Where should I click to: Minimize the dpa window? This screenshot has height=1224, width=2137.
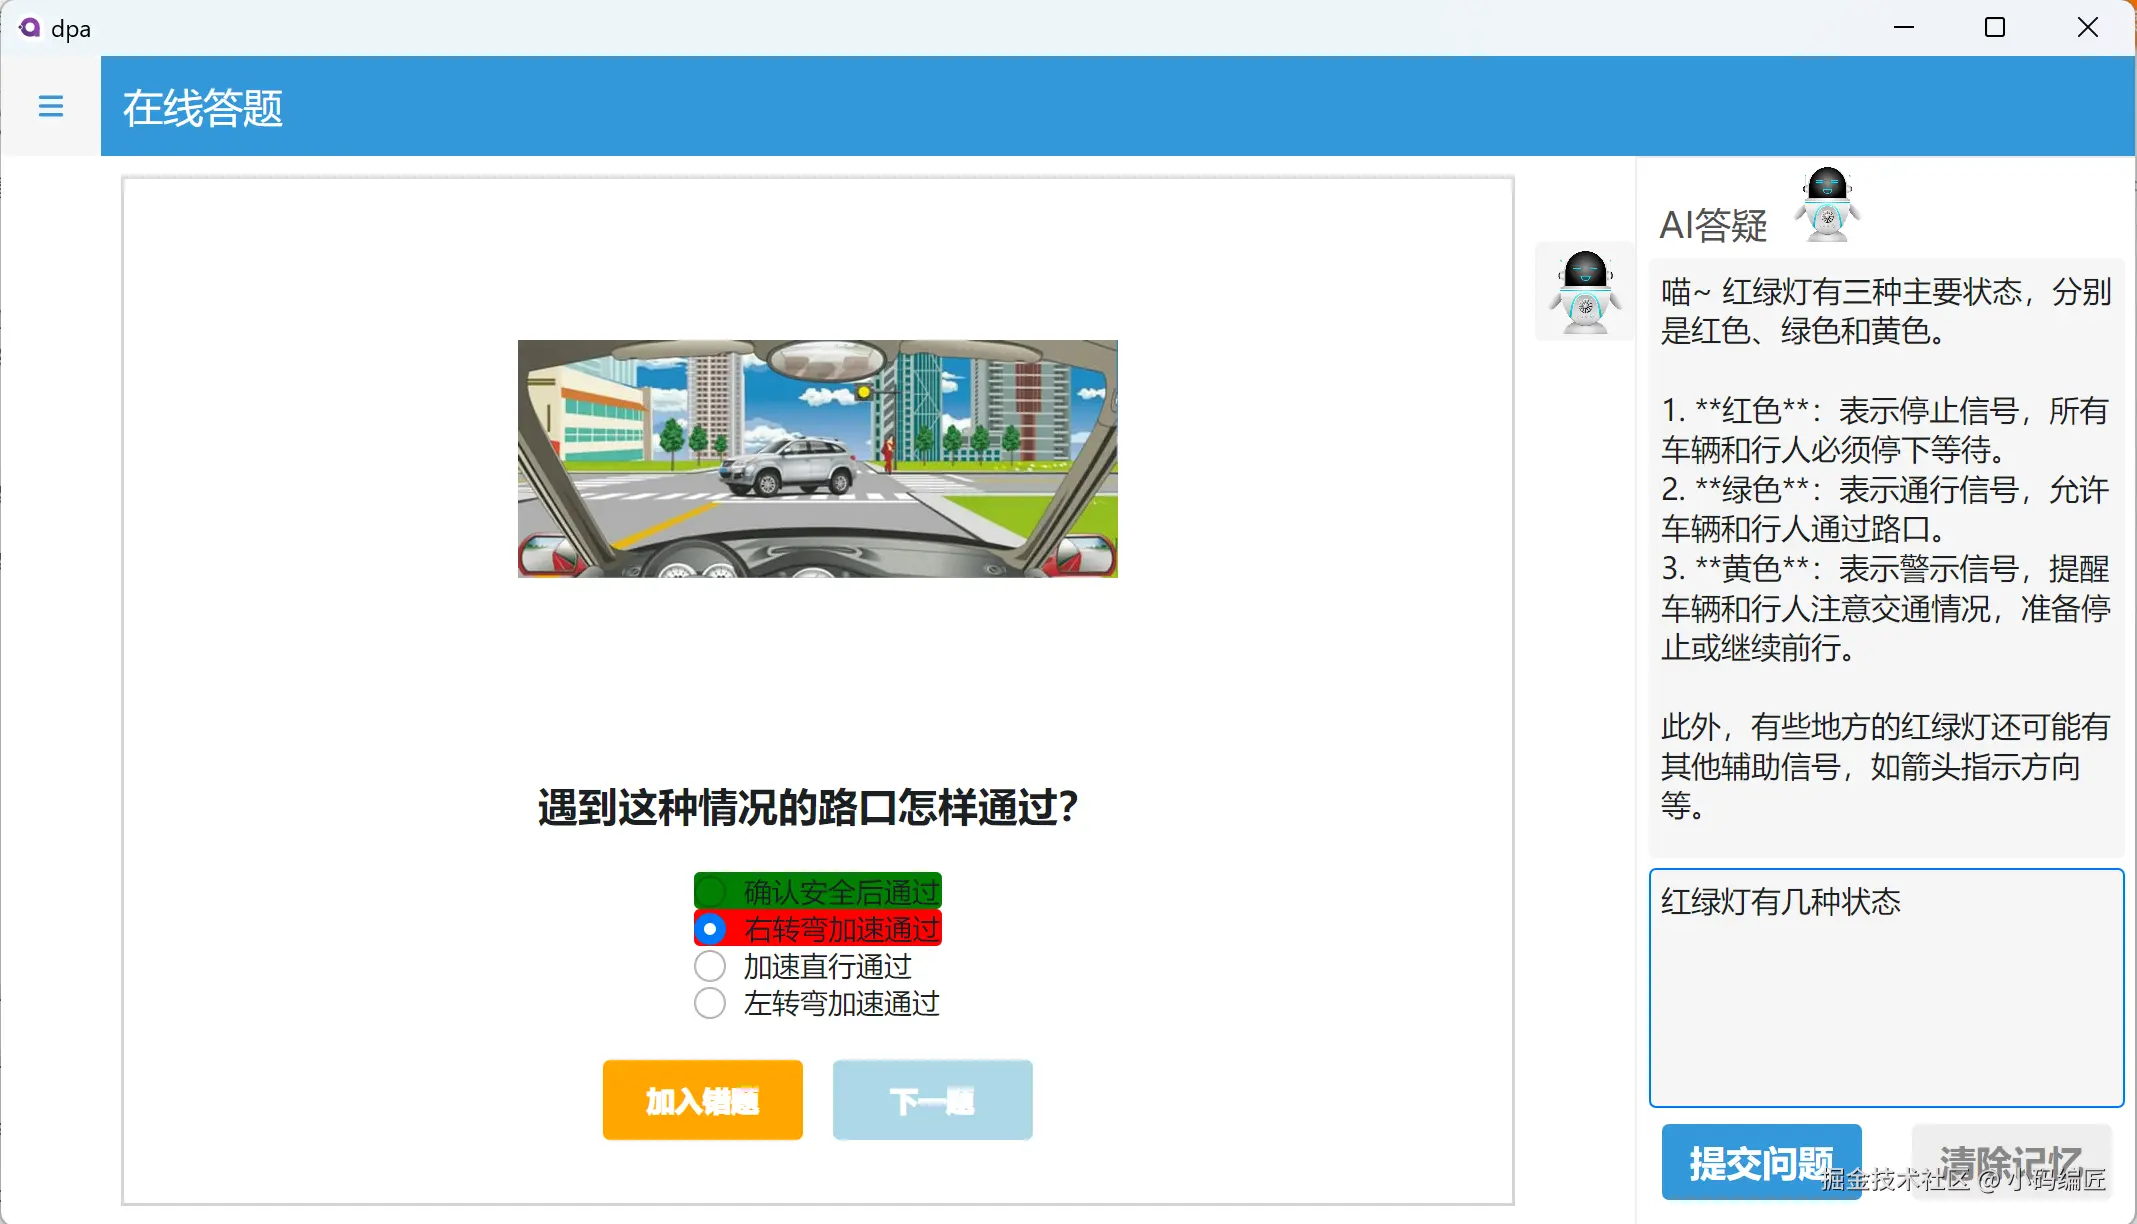tap(1903, 28)
